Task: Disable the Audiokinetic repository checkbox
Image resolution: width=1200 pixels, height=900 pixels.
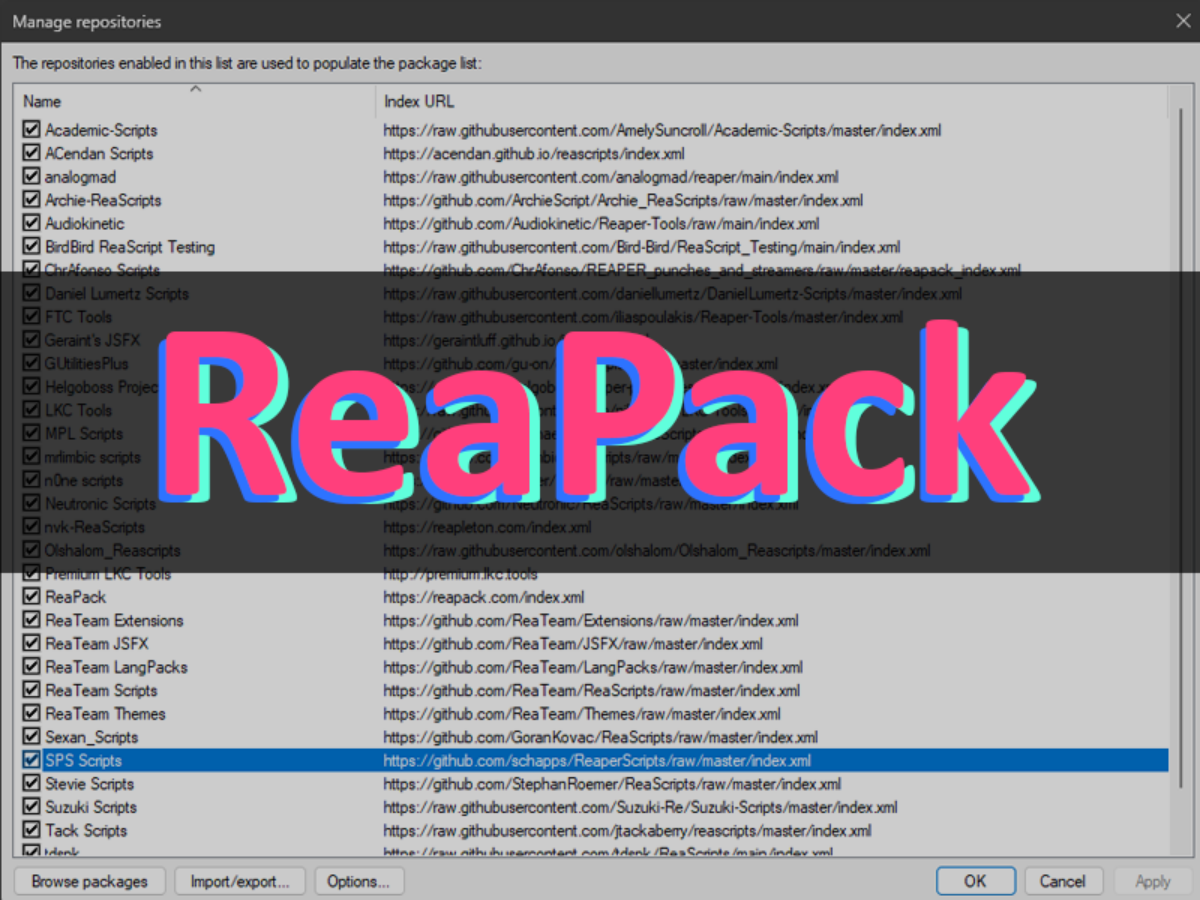Action: coord(32,223)
